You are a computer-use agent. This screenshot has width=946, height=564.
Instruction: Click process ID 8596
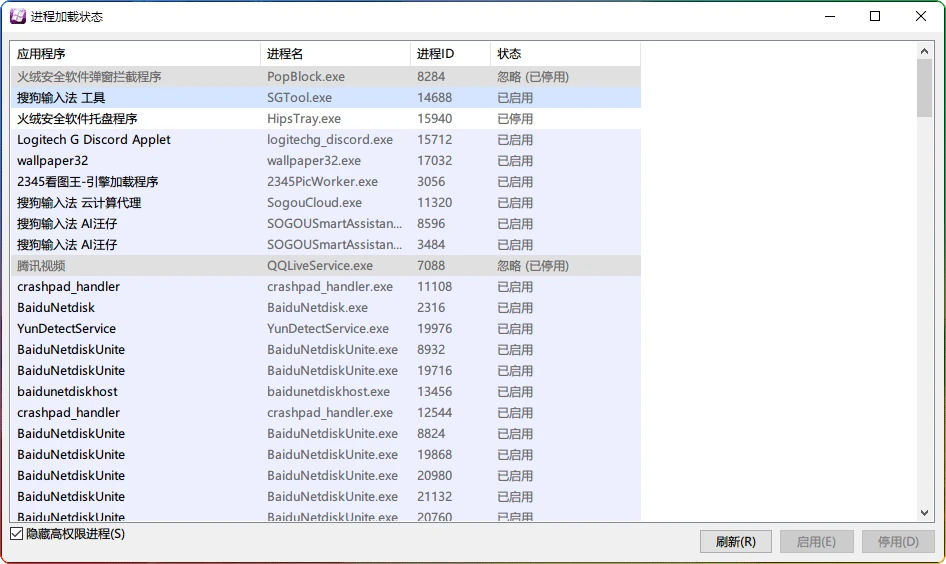431,224
